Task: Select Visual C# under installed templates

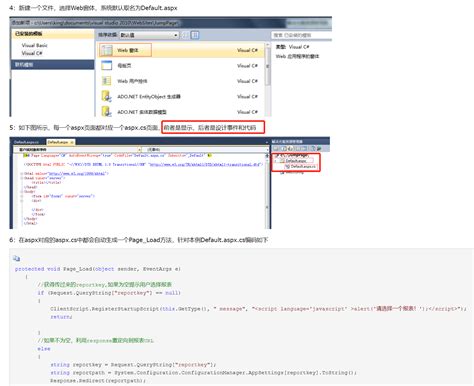Action: point(32,53)
